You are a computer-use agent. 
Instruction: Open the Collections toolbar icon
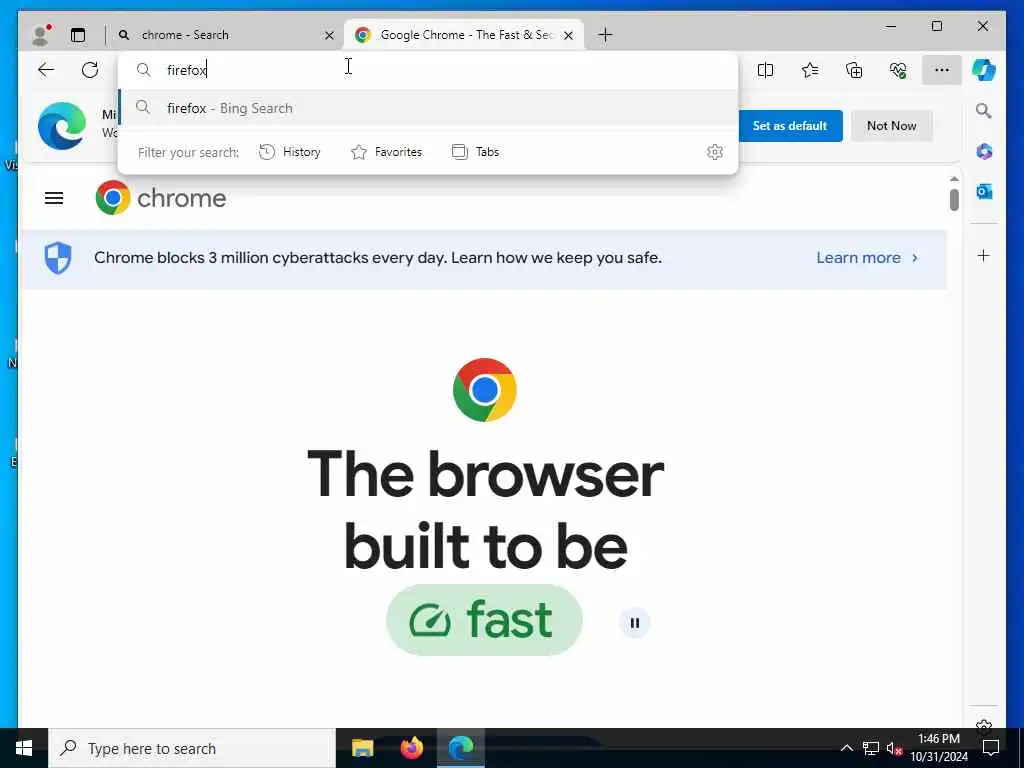[854, 70]
